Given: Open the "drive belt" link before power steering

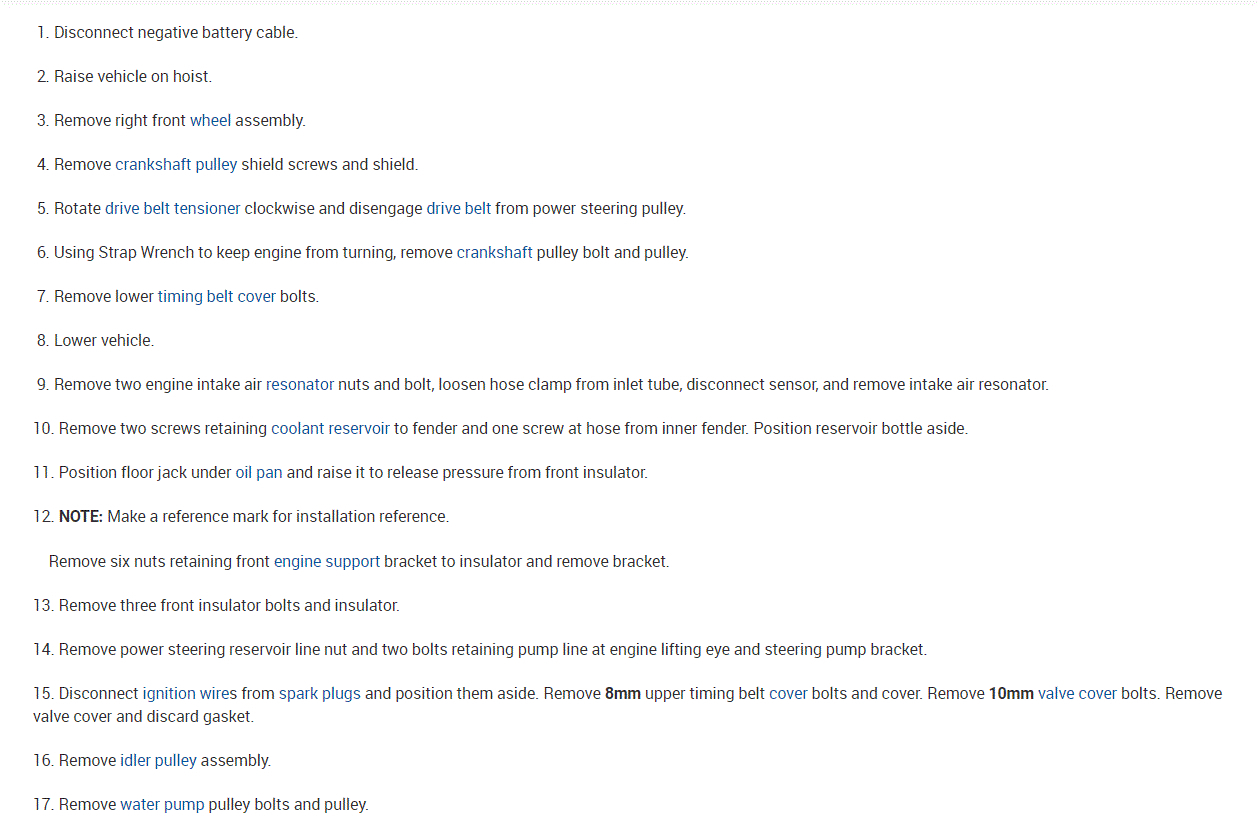Looking at the screenshot, I should tap(459, 209).
